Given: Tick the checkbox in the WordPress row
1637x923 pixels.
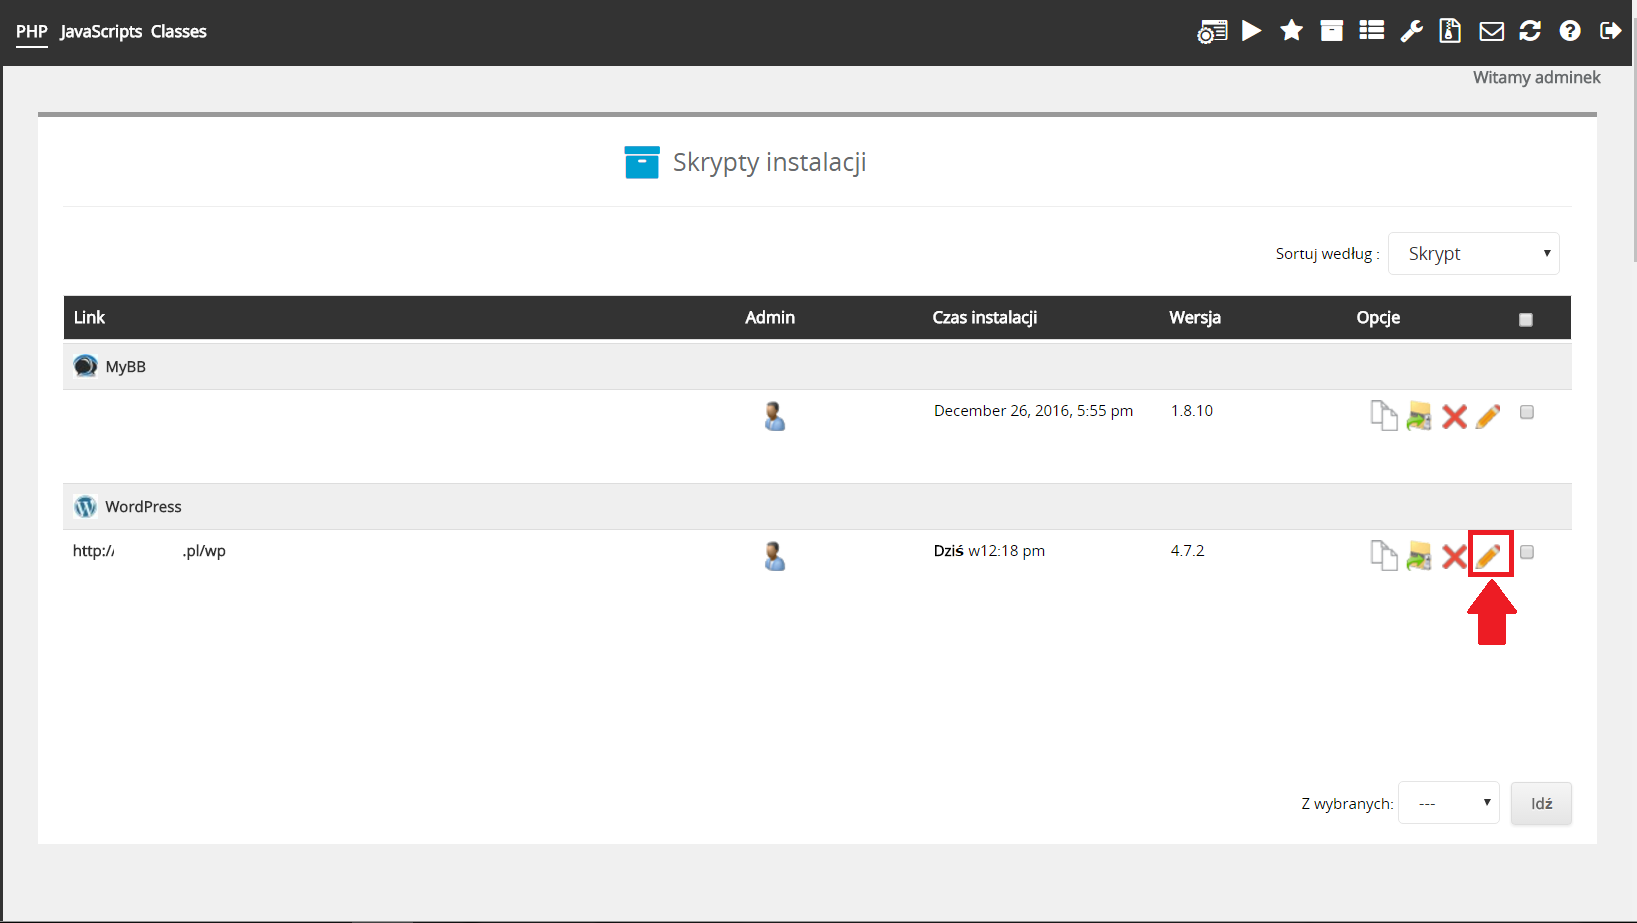Looking at the screenshot, I should 1526,552.
